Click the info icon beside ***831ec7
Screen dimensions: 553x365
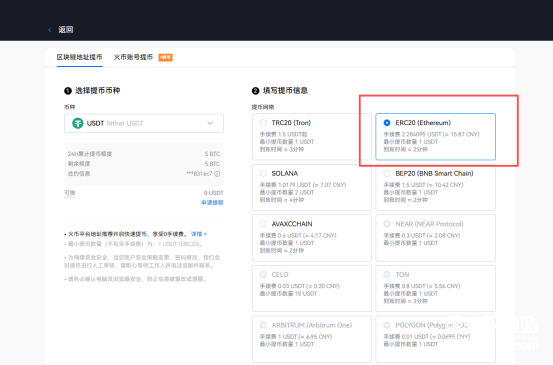click(x=217, y=174)
